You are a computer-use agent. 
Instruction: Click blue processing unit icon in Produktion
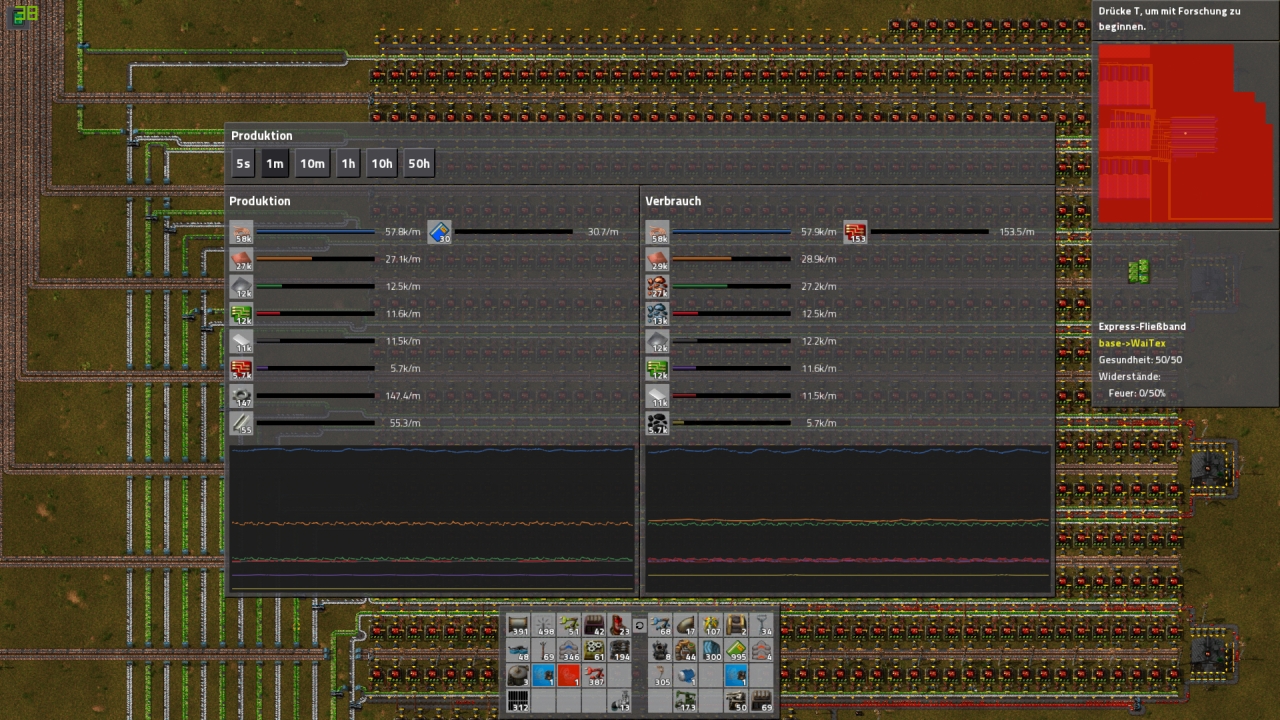click(440, 232)
